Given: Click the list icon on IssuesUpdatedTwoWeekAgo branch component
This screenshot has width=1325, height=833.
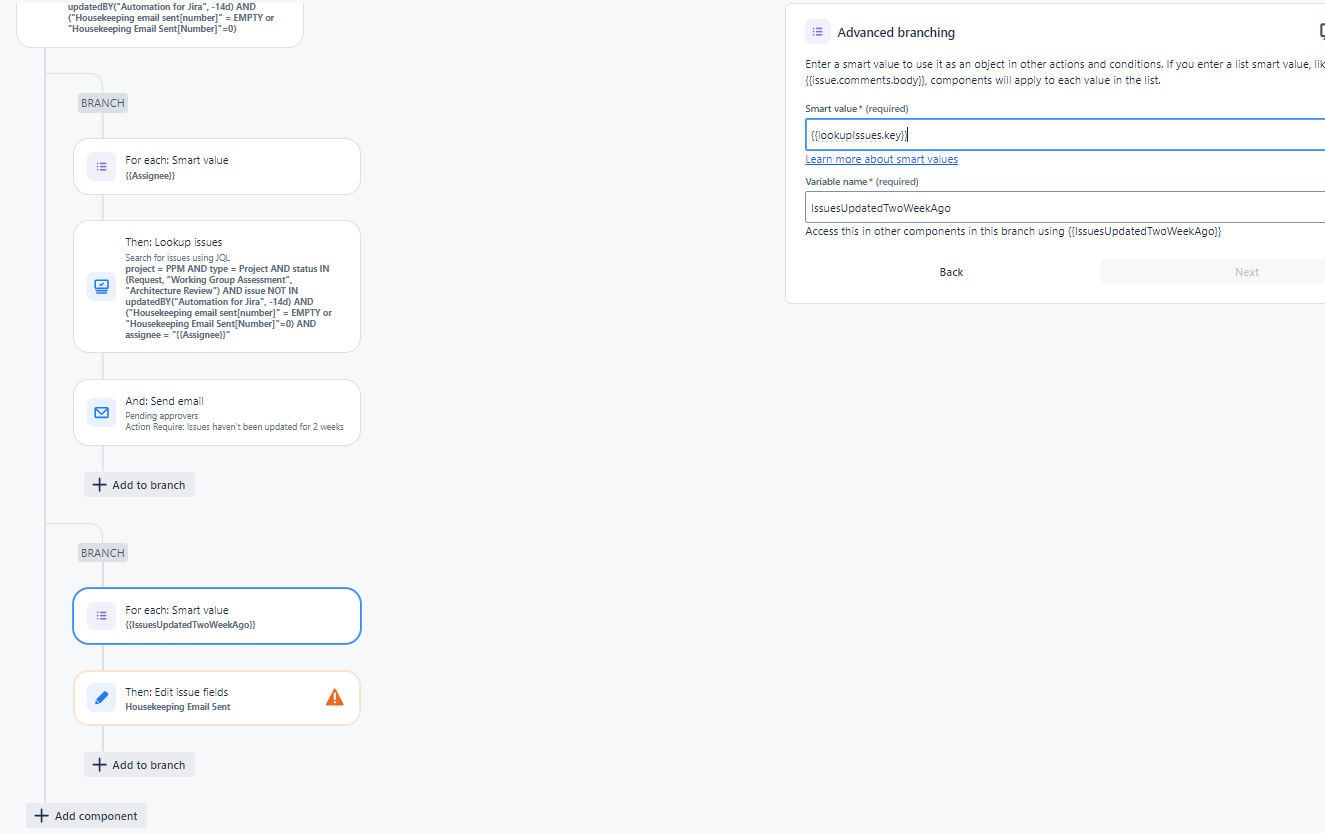Looking at the screenshot, I should (x=101, y=615).
